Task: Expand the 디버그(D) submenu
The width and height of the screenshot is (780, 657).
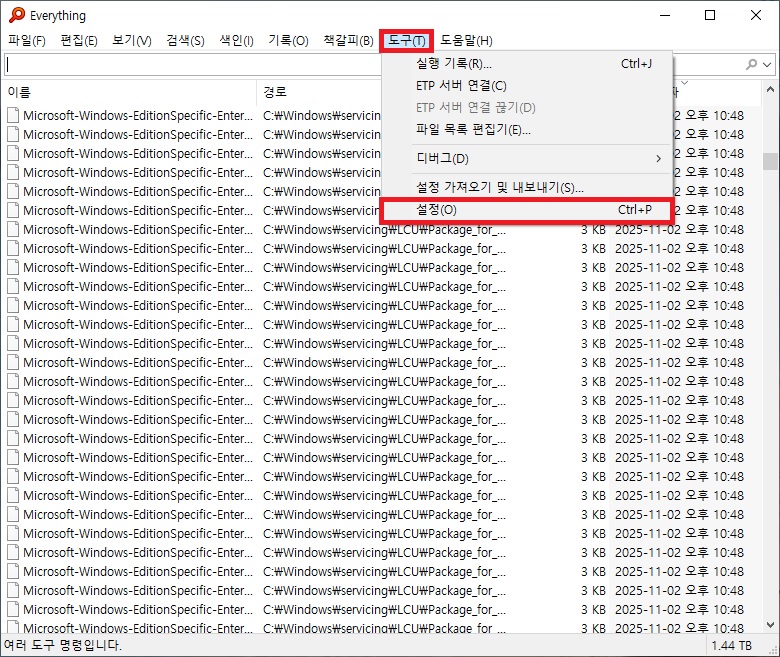Action: (x=527, y=159)
